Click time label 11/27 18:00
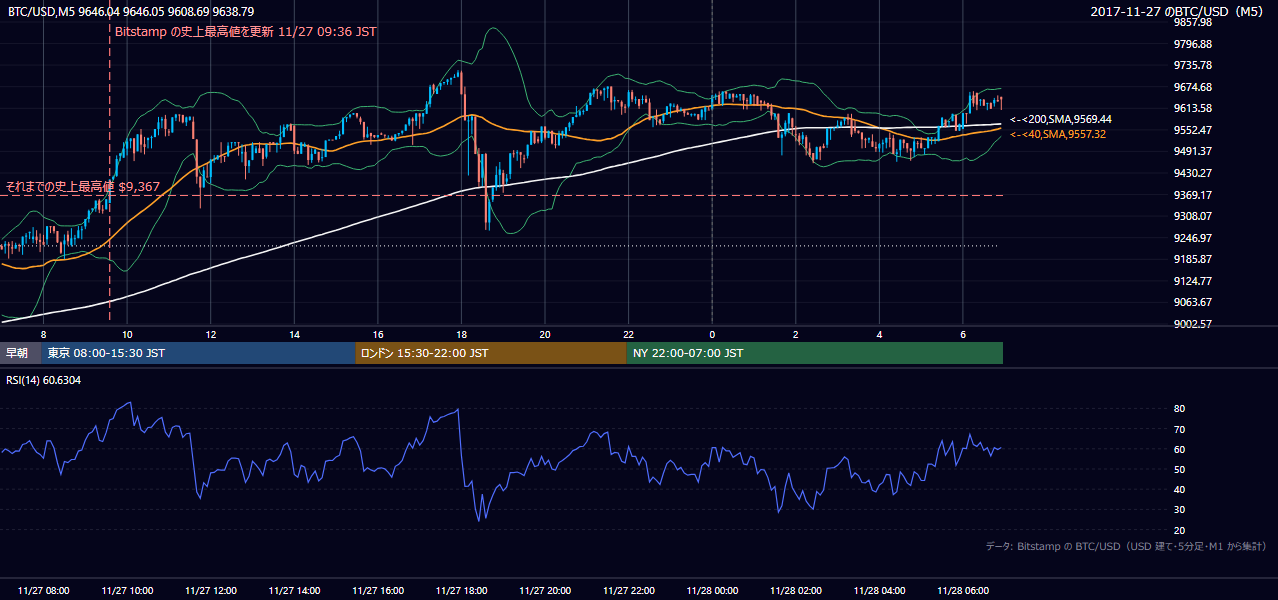The image size is (1278, 600). pos(461,590)
